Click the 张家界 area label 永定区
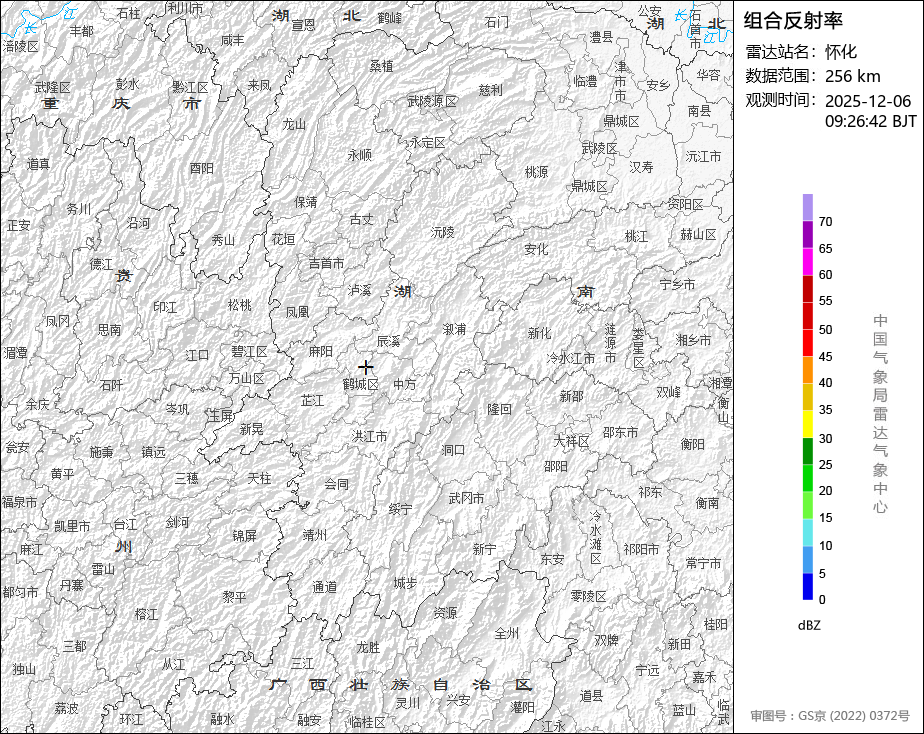924x734 pixels. tap(427, 142)
